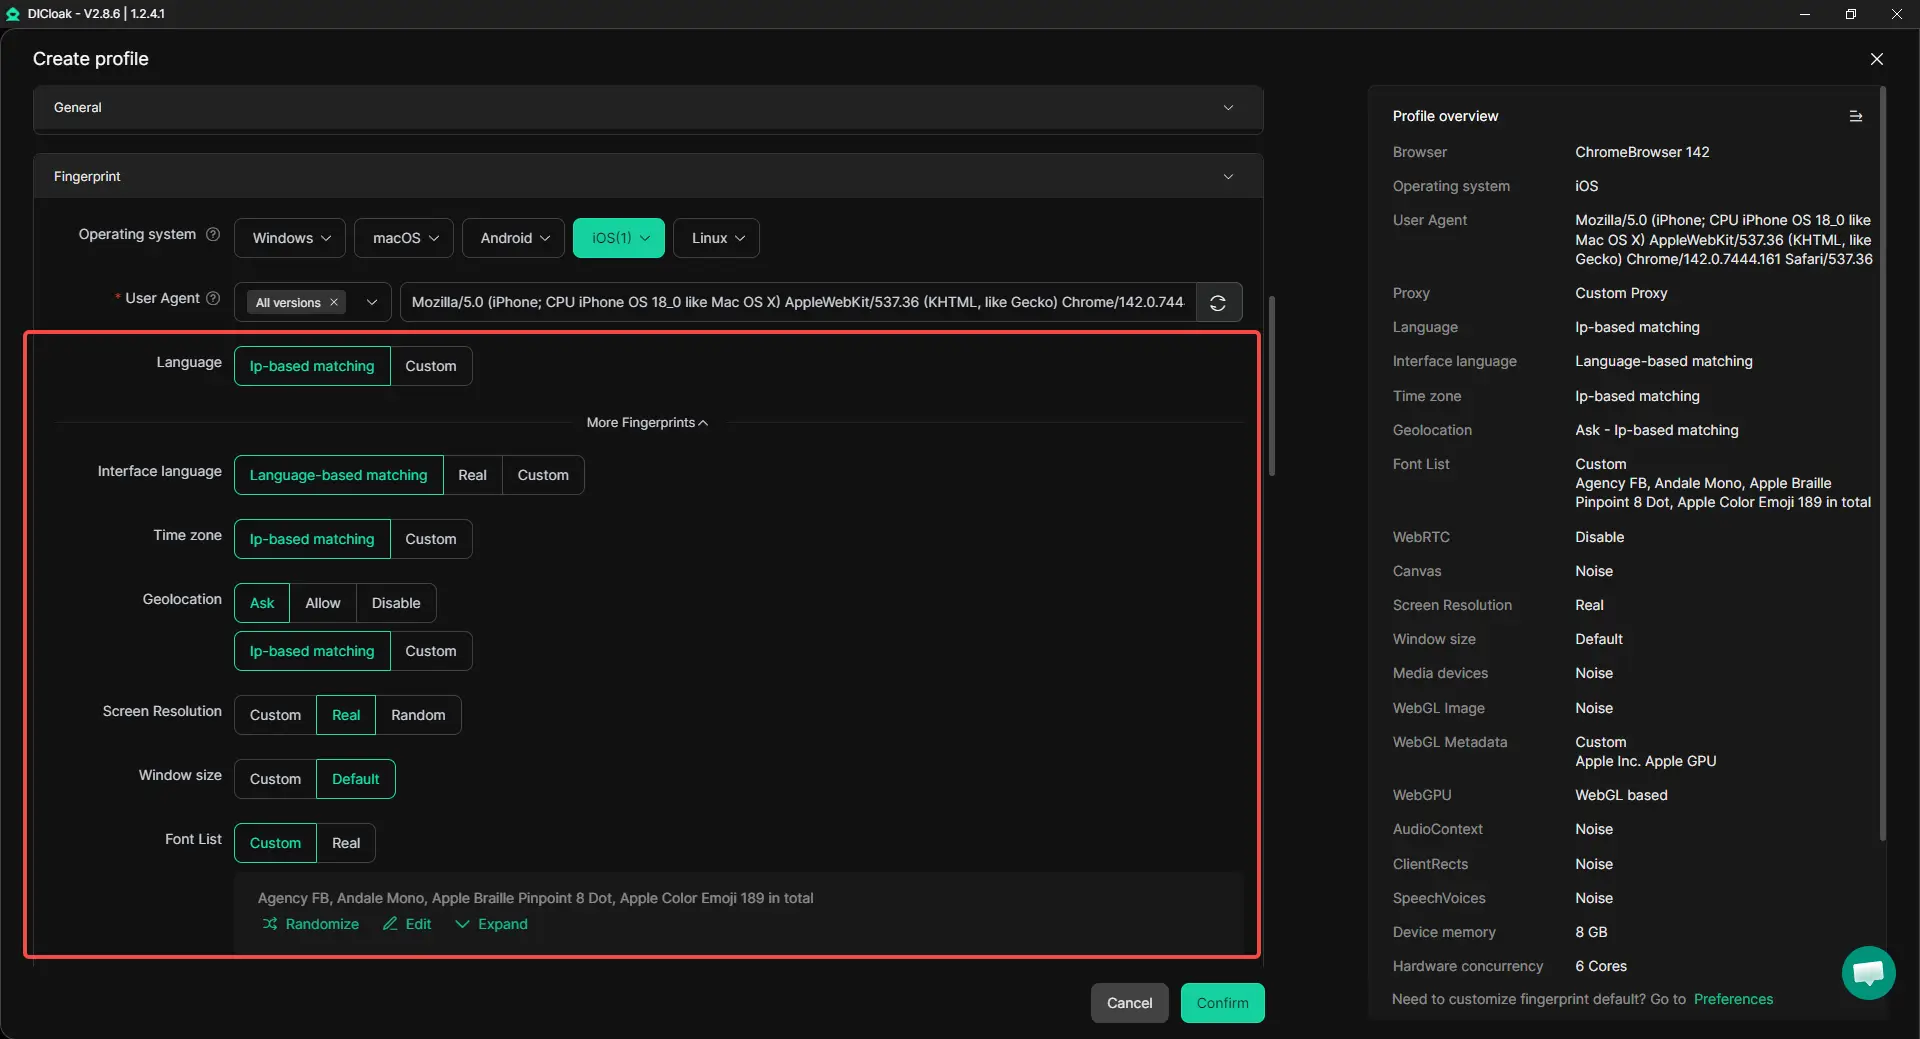Open the Preferences link

point(1733,999)
